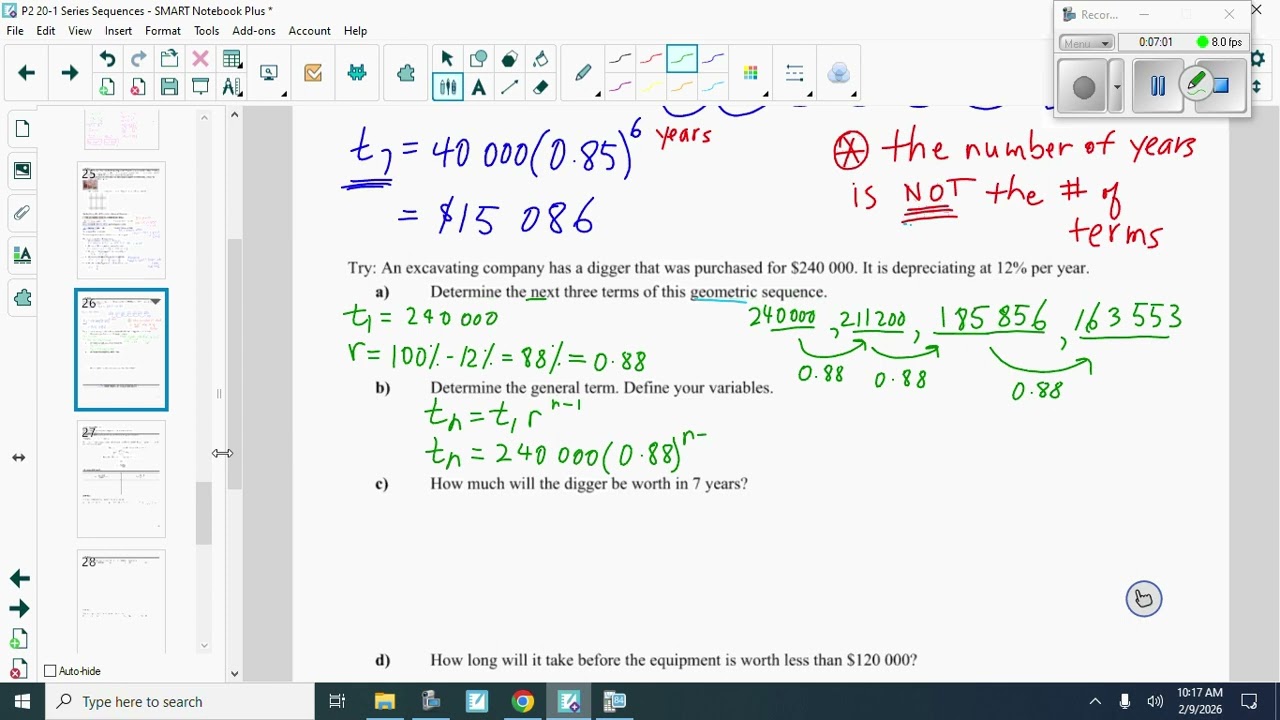
Task: Open the Insert menu
Action: coord(118,31)
